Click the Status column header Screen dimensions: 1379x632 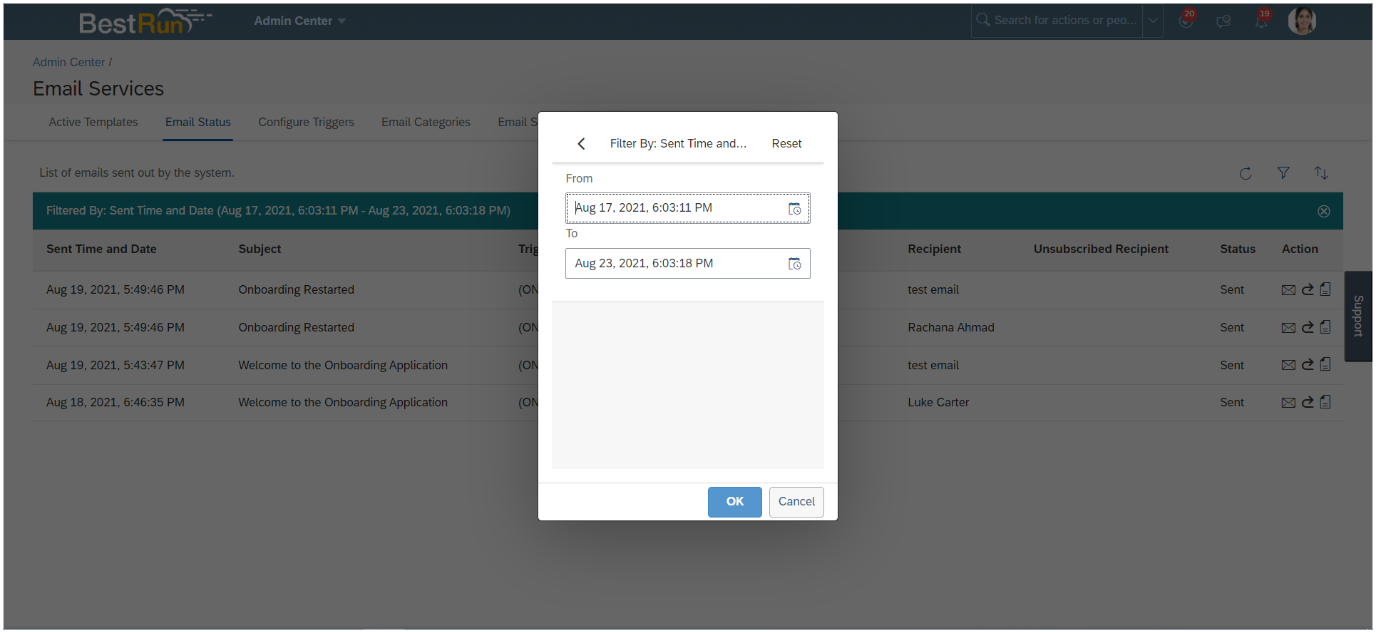[x=1237, y=249]
